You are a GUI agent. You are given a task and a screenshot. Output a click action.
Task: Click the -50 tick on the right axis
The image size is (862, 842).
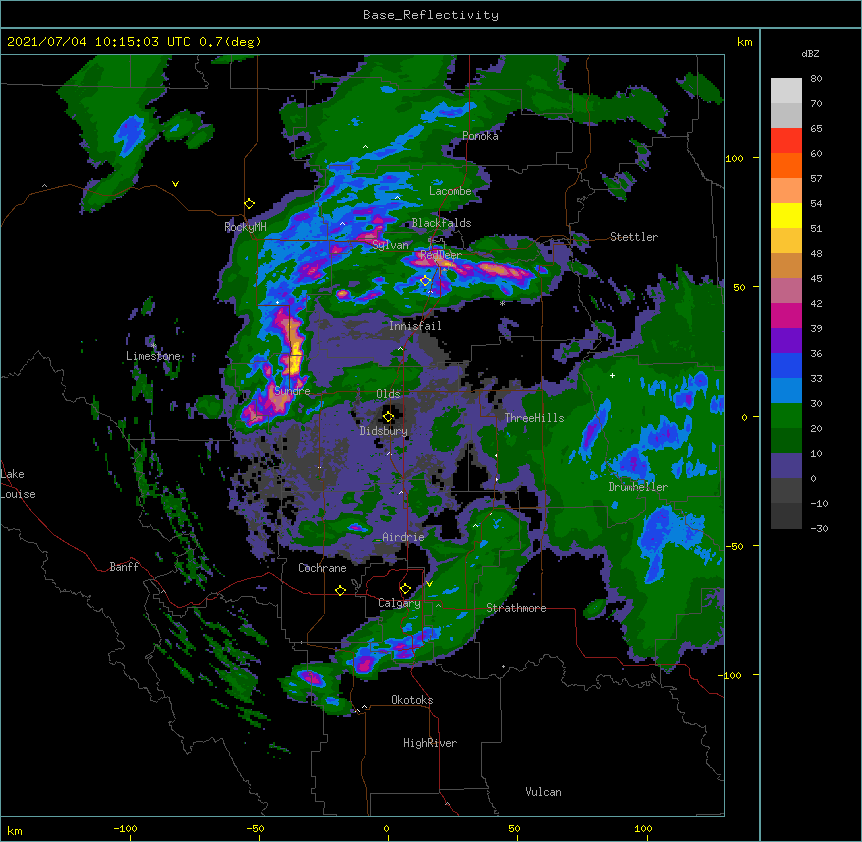[734, 546]
